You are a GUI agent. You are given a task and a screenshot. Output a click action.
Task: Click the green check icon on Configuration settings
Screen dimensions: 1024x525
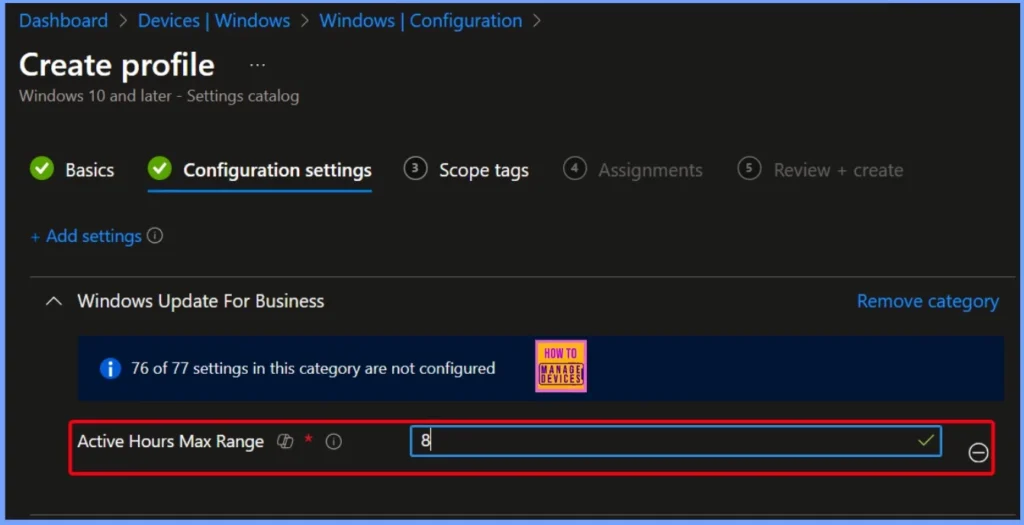159,168
